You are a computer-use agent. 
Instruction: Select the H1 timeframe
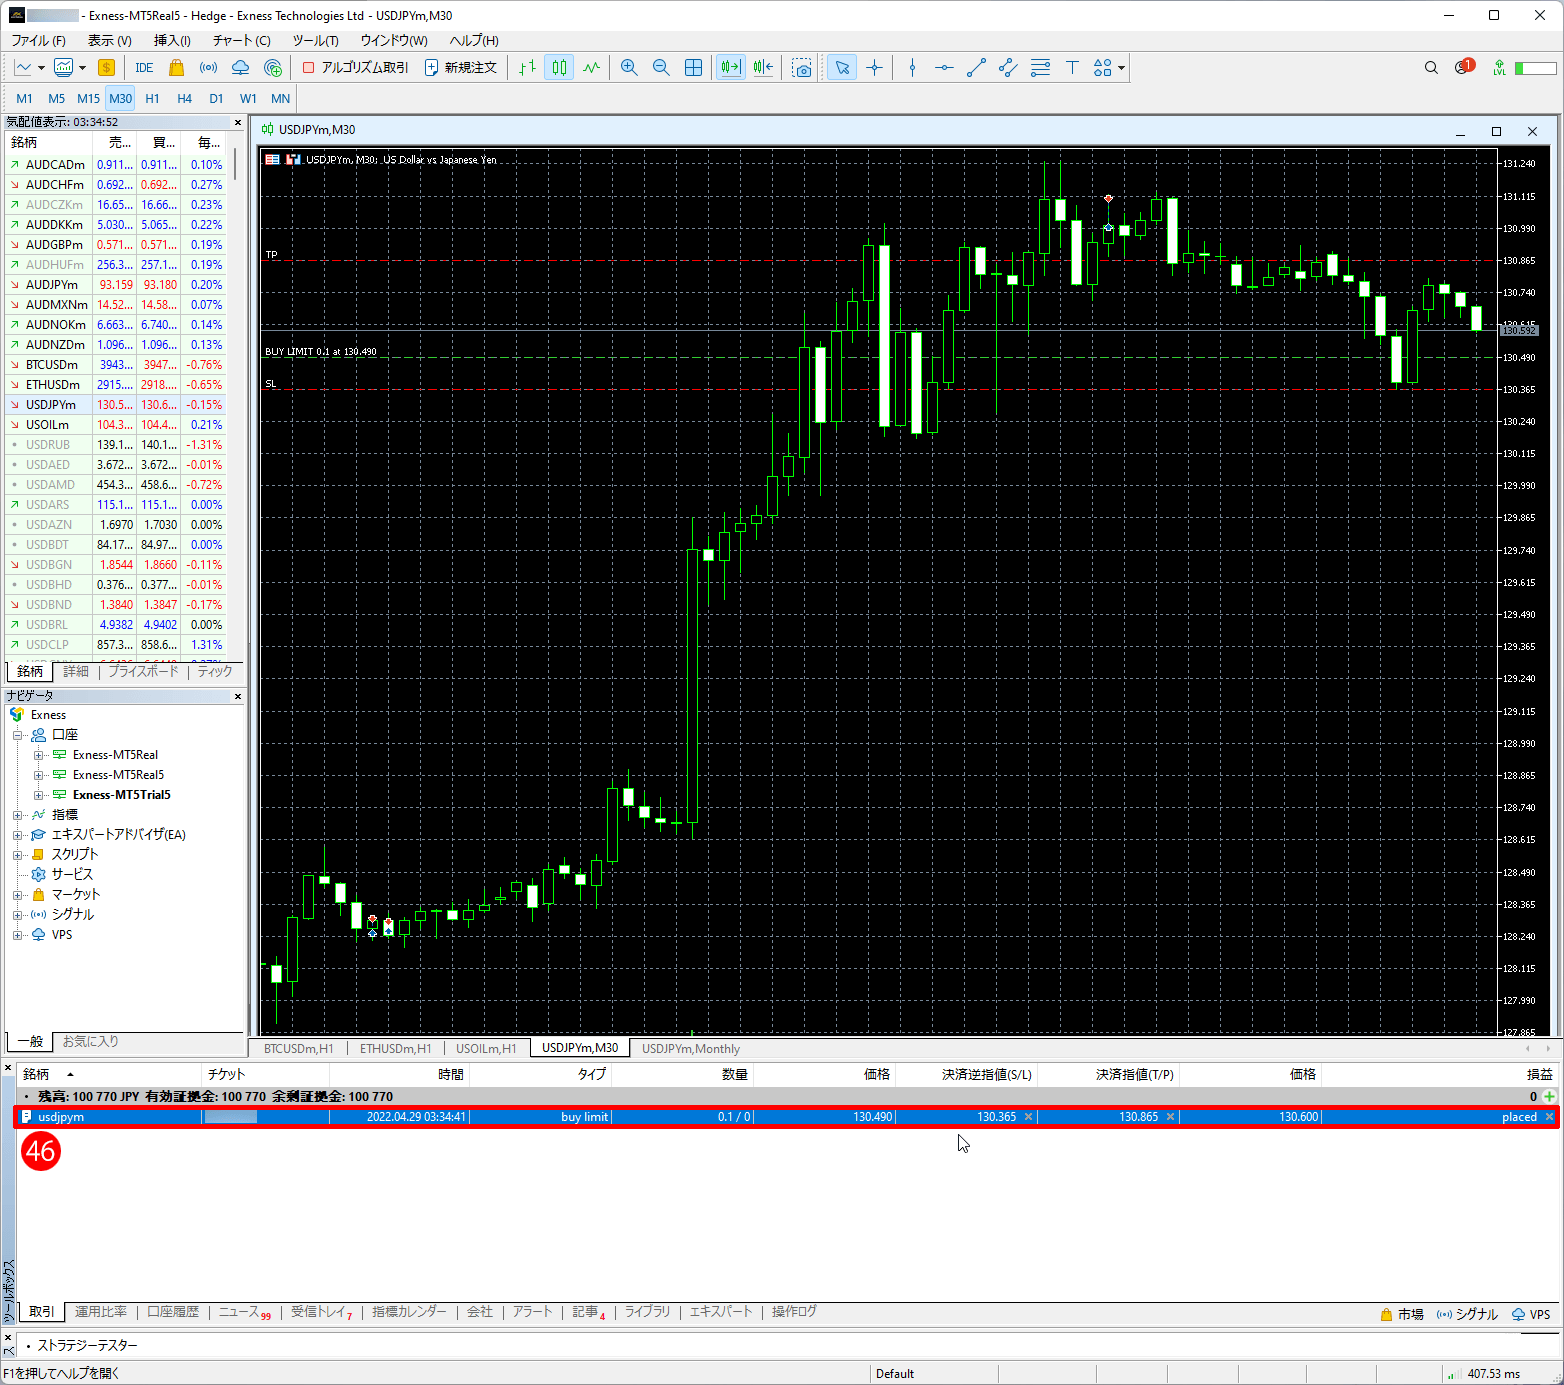152,98
